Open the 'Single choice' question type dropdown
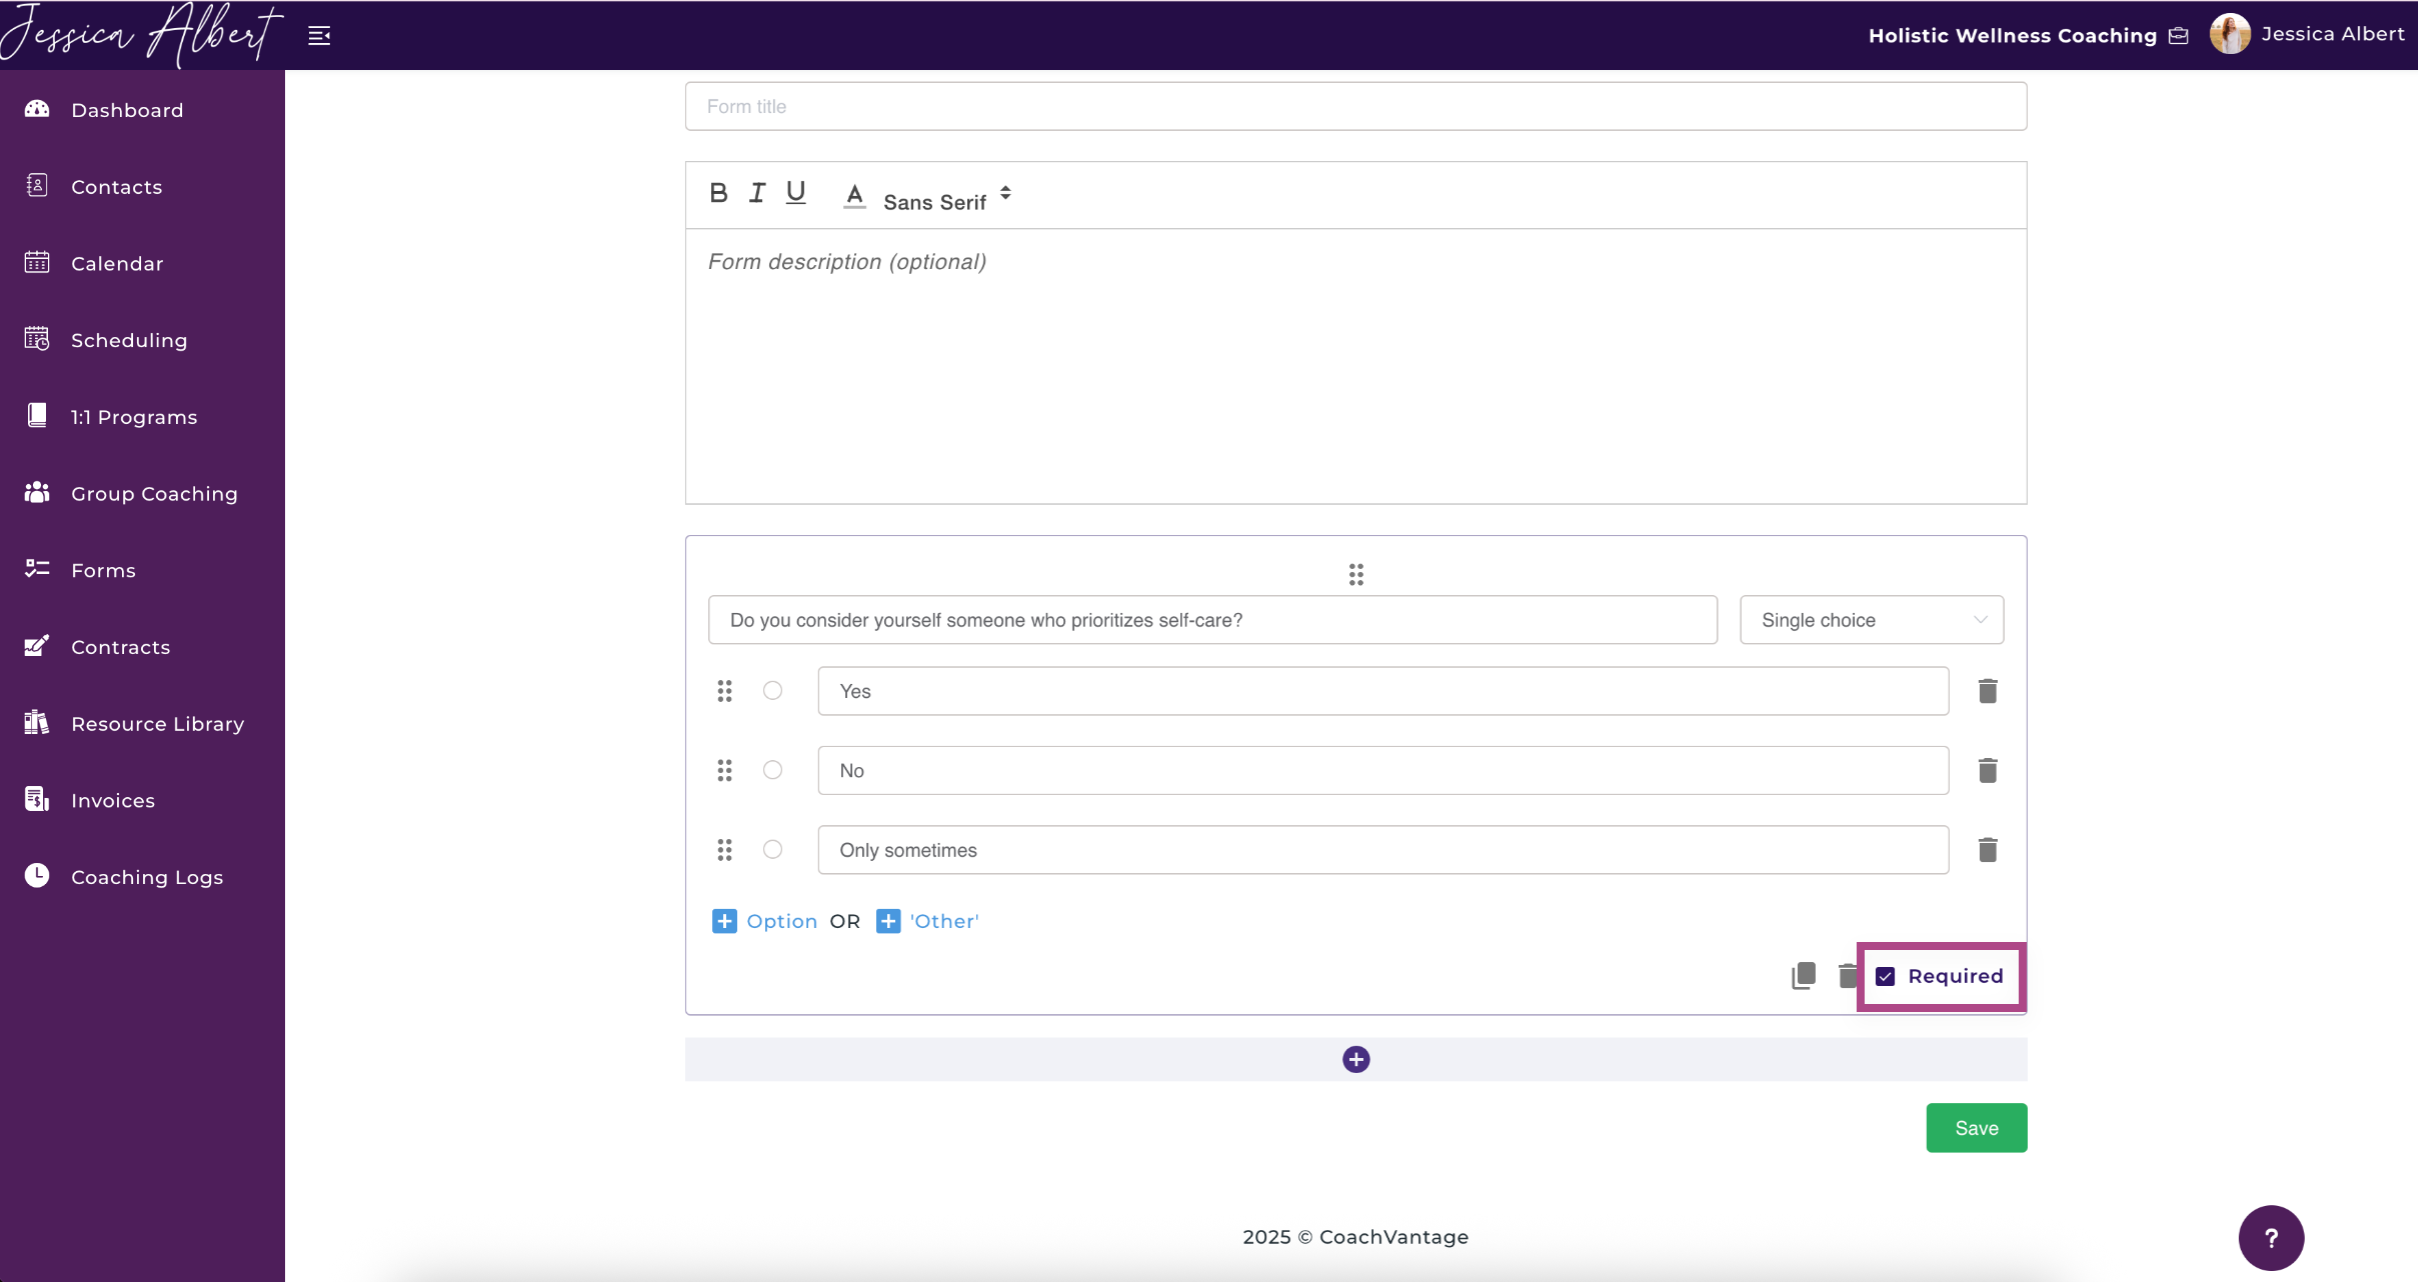2418x1282 pixels. tap(1871, 620)
